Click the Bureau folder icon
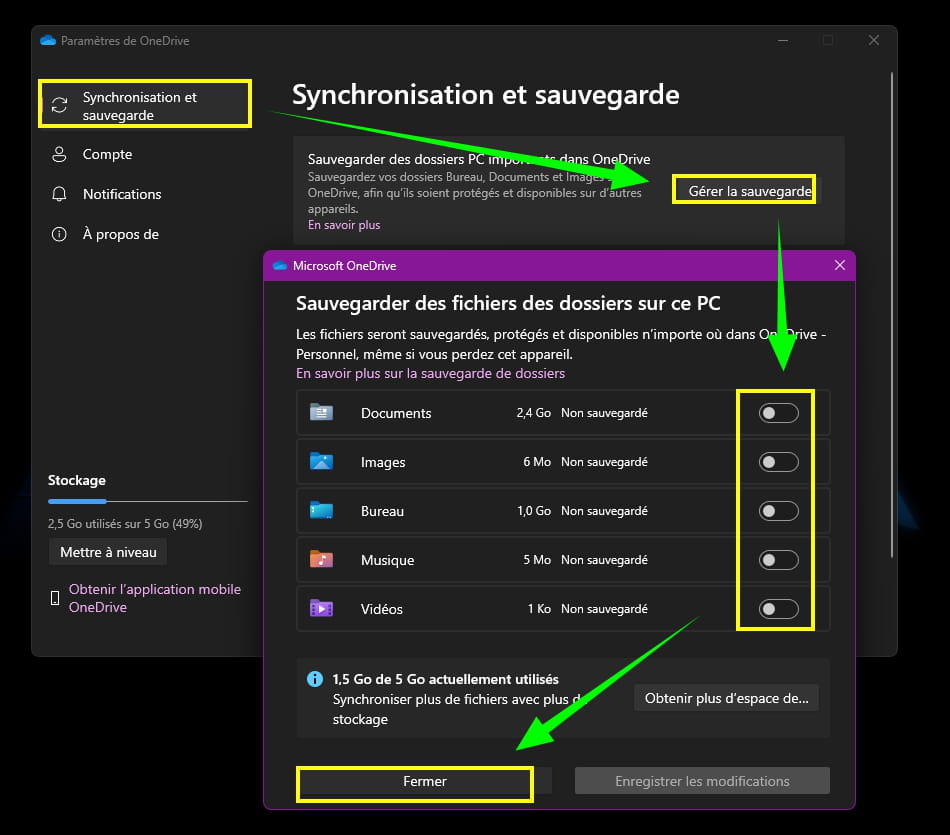This screenshot has height=835, width=950. 321,510
